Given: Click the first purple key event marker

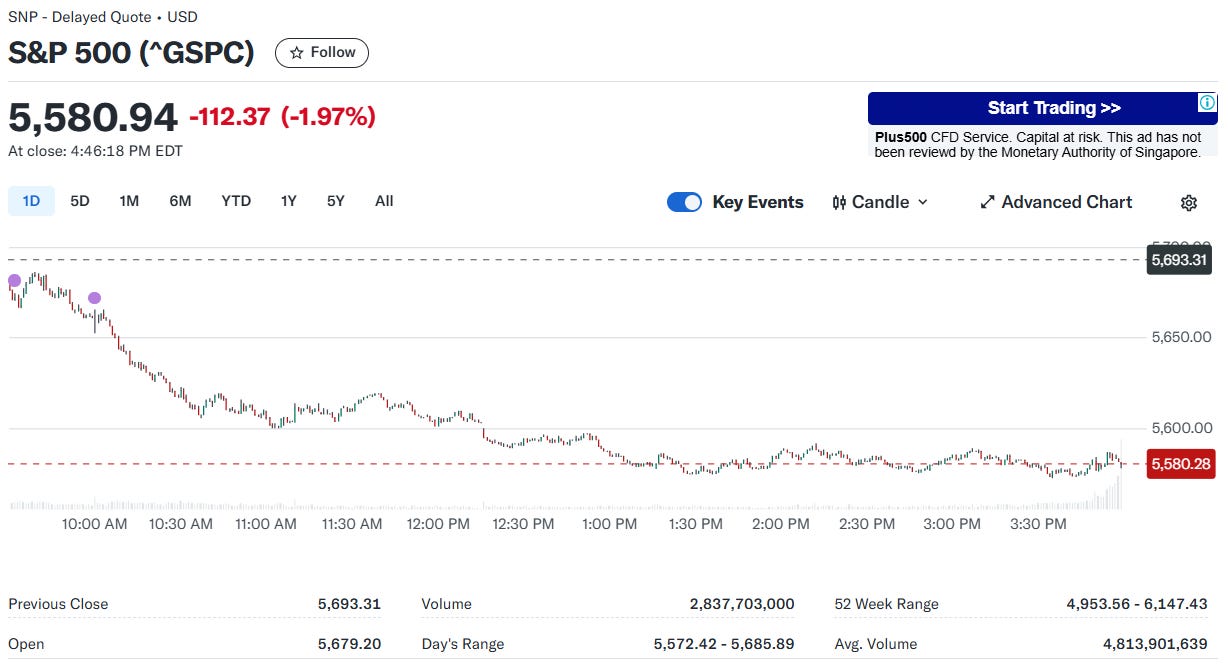Looking at the screenshot, I should point(14,281).
